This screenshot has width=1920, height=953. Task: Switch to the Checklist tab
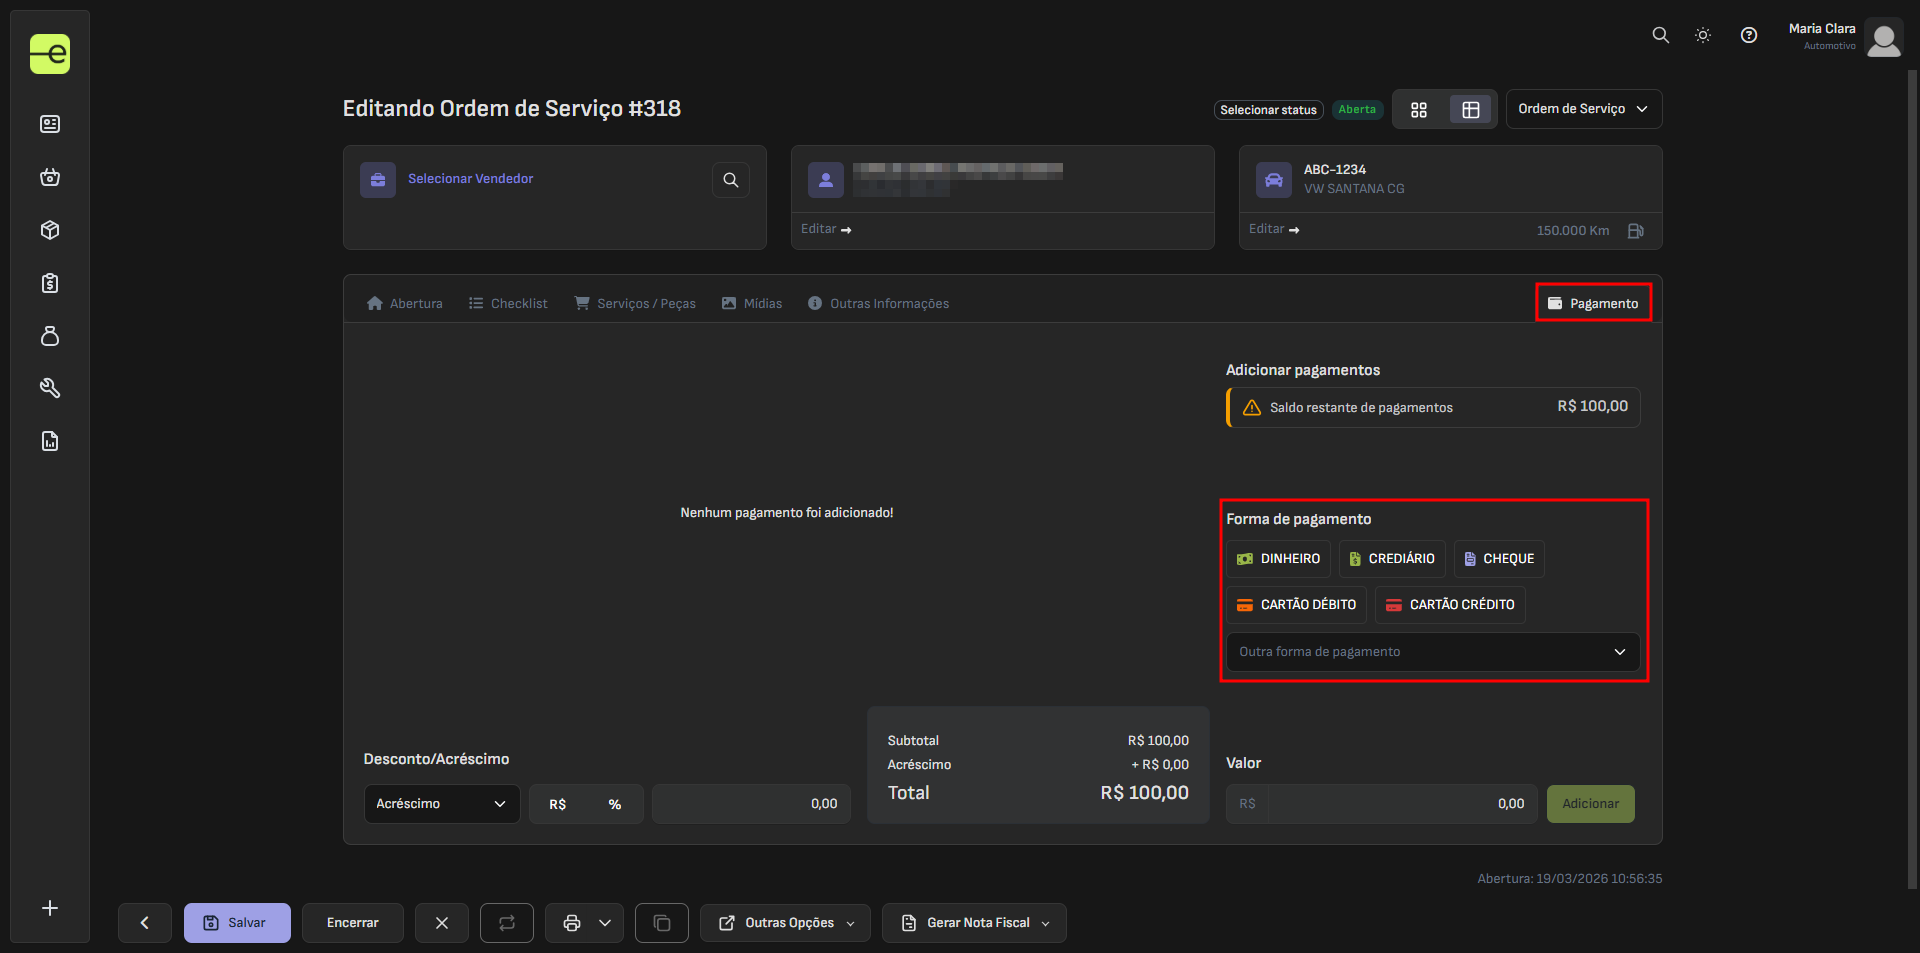tap(508, 303)
